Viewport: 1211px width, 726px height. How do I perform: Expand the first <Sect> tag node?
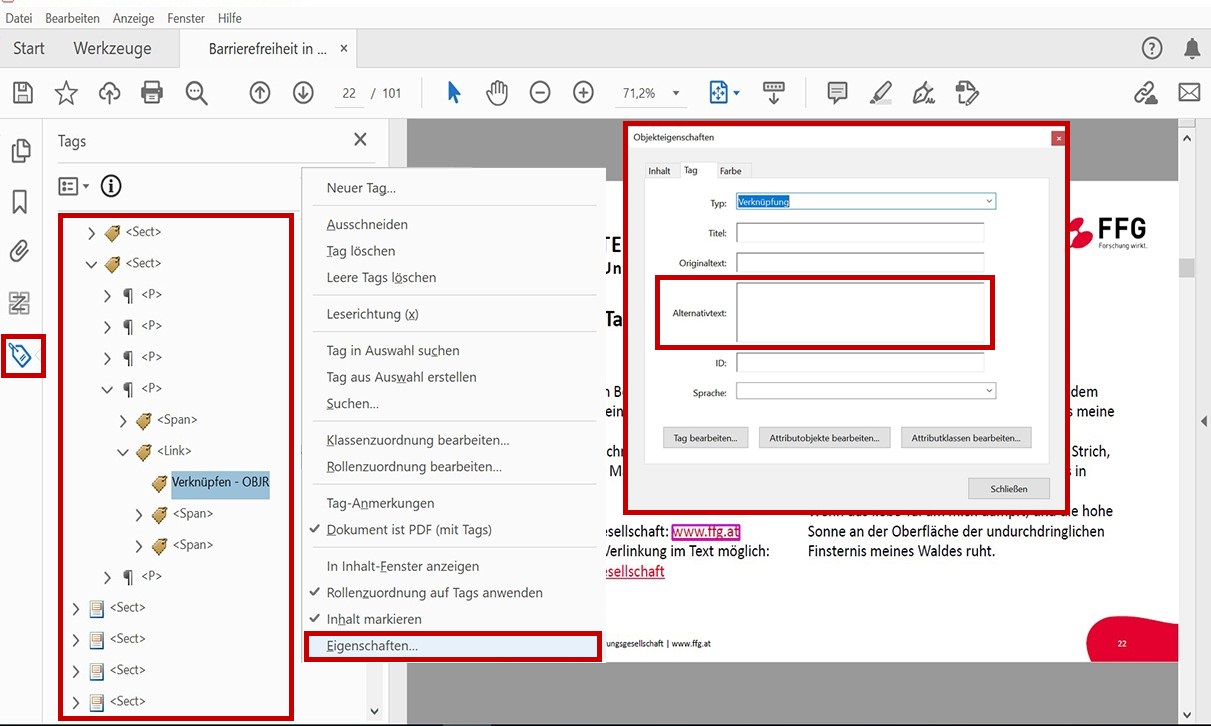click(x=91, y=232)
